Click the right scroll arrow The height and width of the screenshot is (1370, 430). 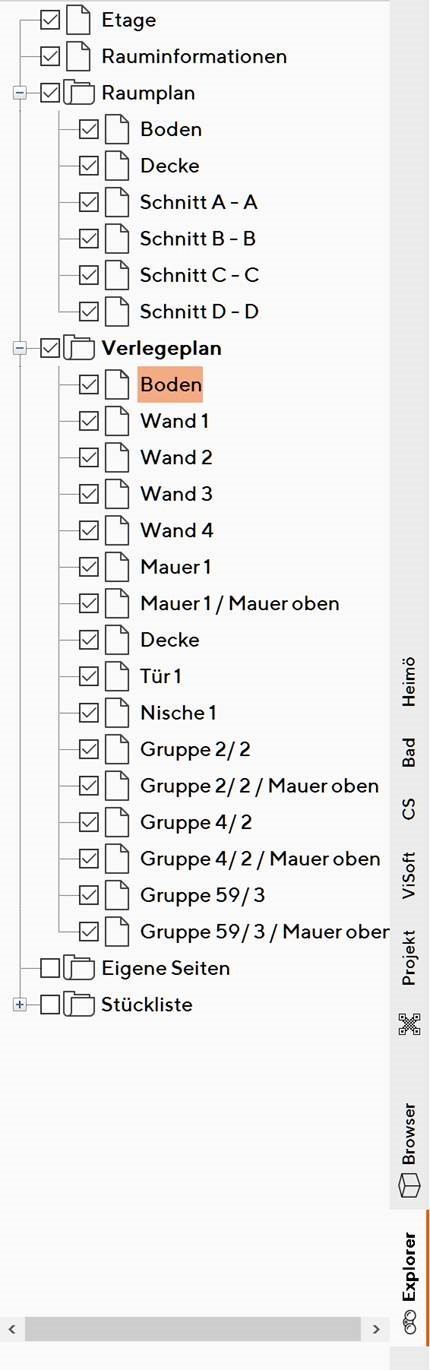coord(375,1329)
